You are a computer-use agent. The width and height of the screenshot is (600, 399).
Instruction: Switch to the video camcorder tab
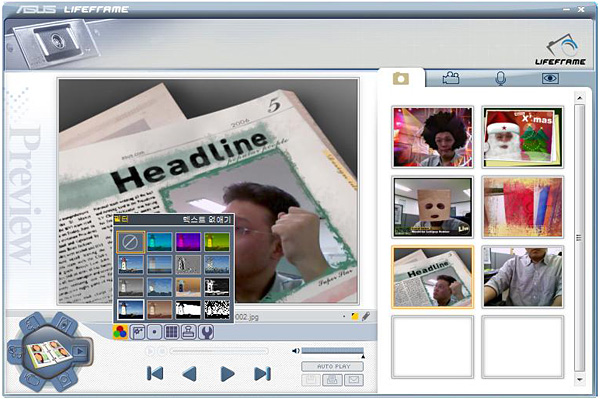[451, 78]
